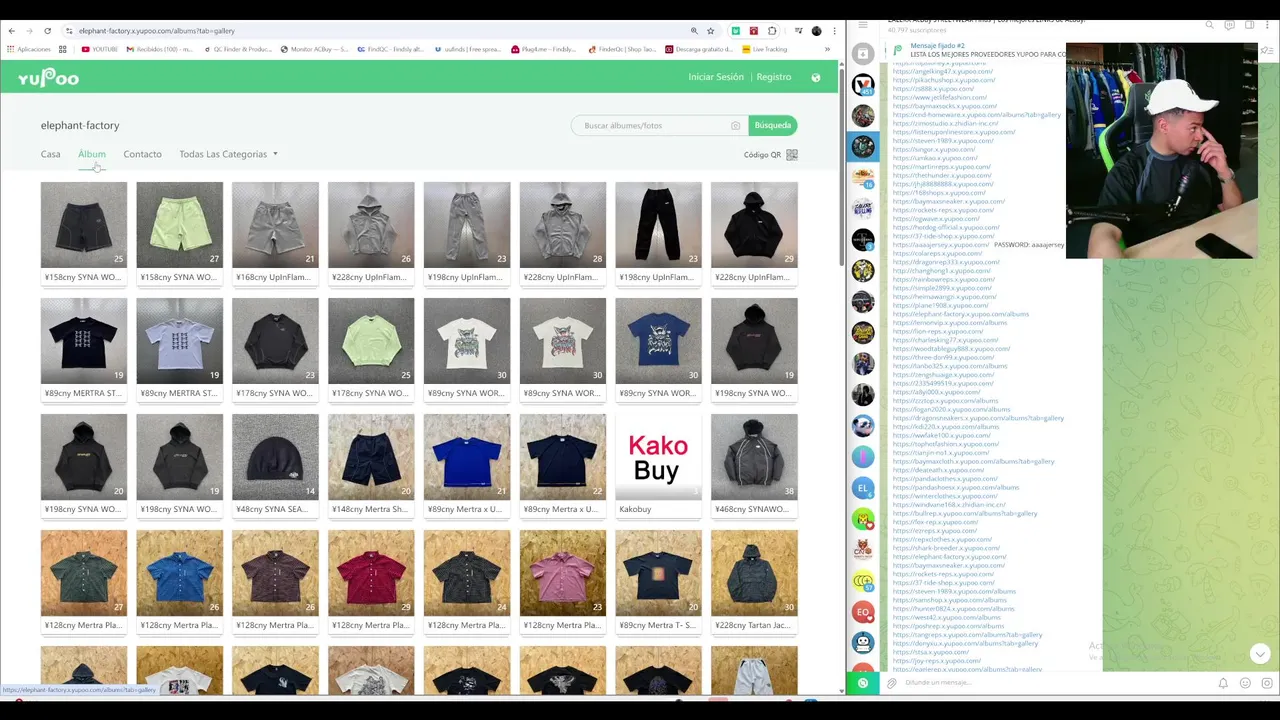Open Telegram chat with 451 unread badge

(863, 85)
